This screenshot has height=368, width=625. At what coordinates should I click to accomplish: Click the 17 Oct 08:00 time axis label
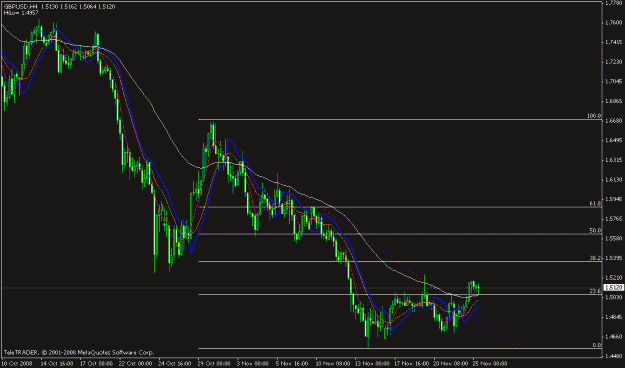tap(96, 364)
